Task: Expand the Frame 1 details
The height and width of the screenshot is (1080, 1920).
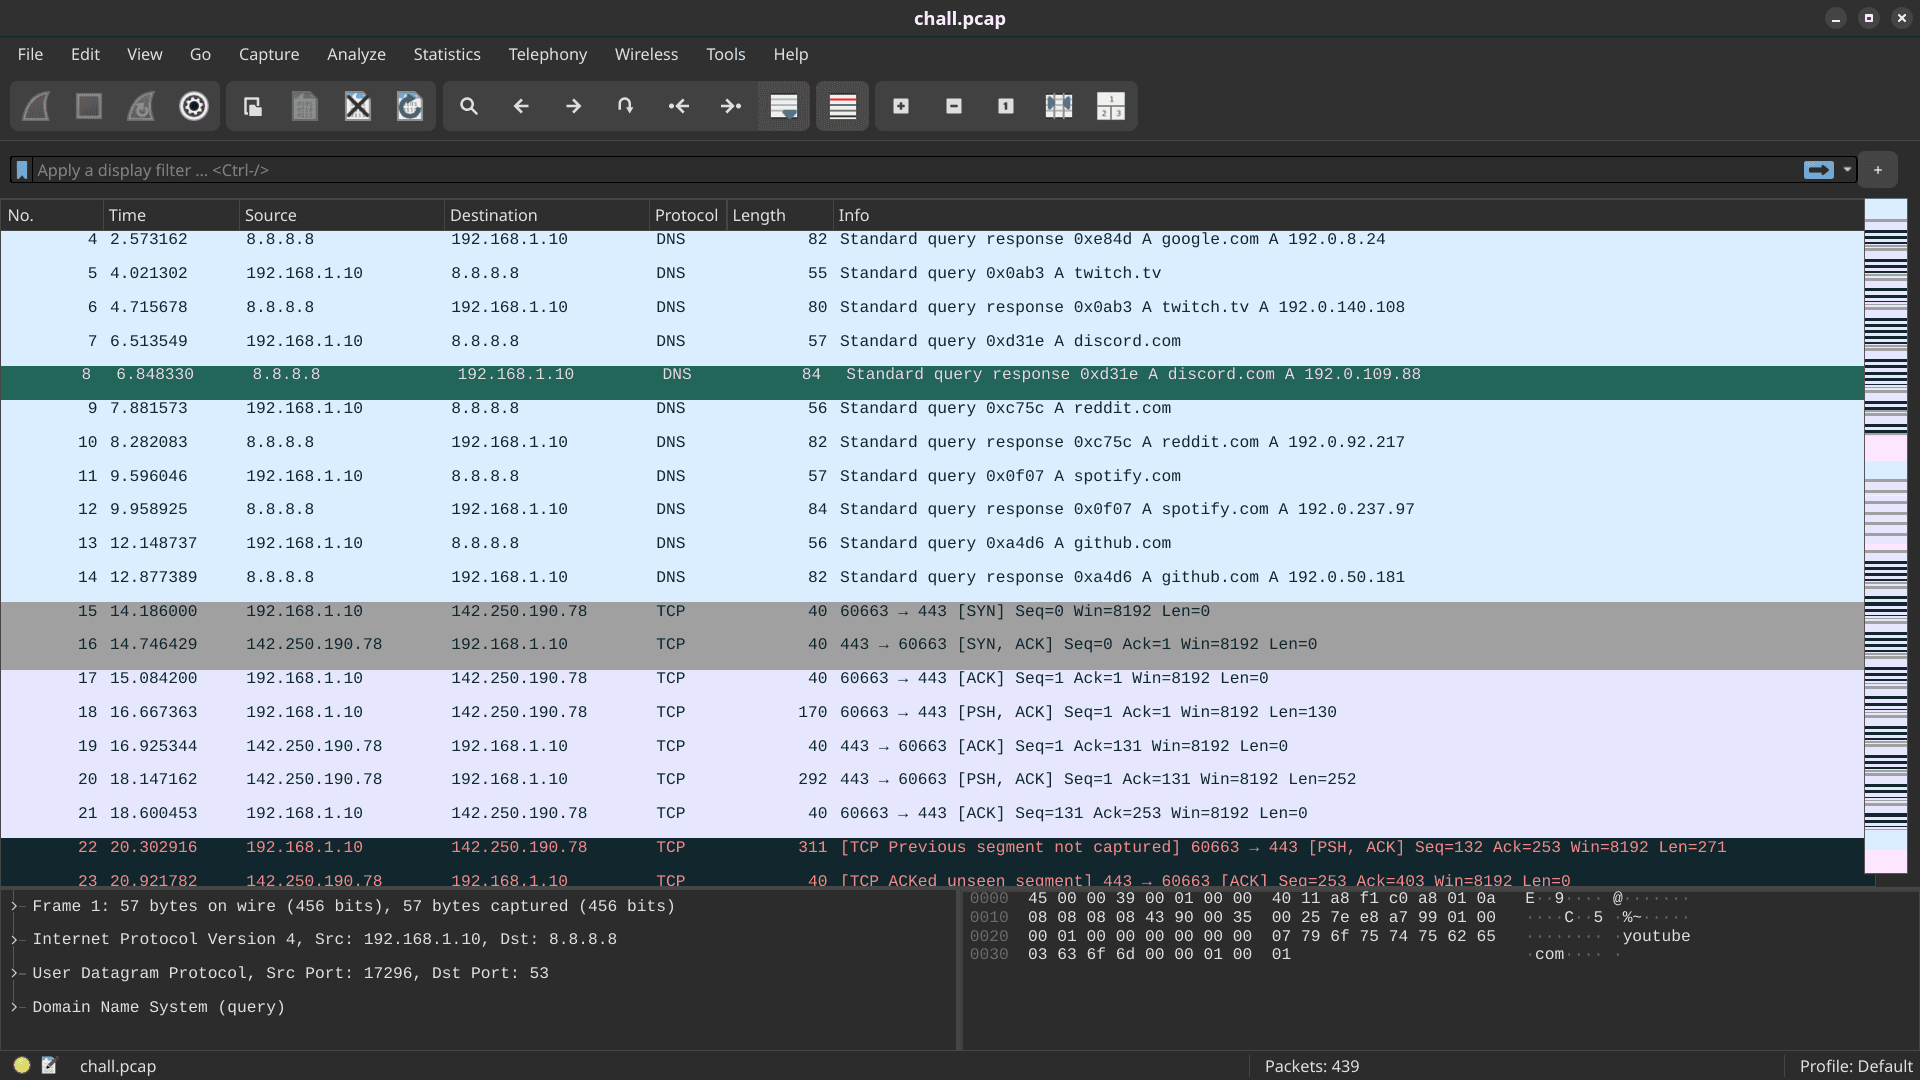Action: 14,906
